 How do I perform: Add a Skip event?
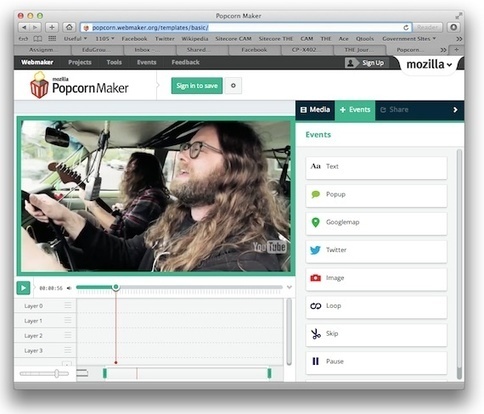(376, 335)
